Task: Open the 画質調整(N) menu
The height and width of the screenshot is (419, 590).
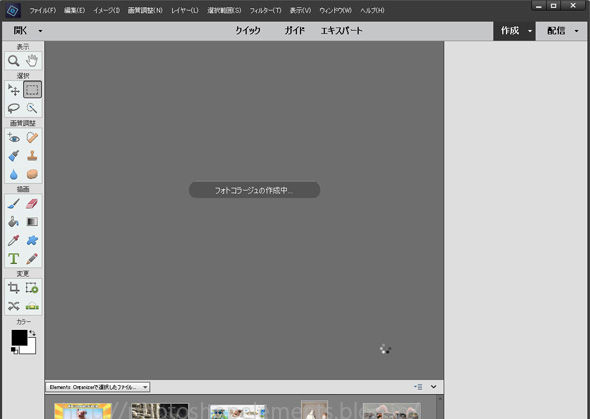Action: click(145, 11)
